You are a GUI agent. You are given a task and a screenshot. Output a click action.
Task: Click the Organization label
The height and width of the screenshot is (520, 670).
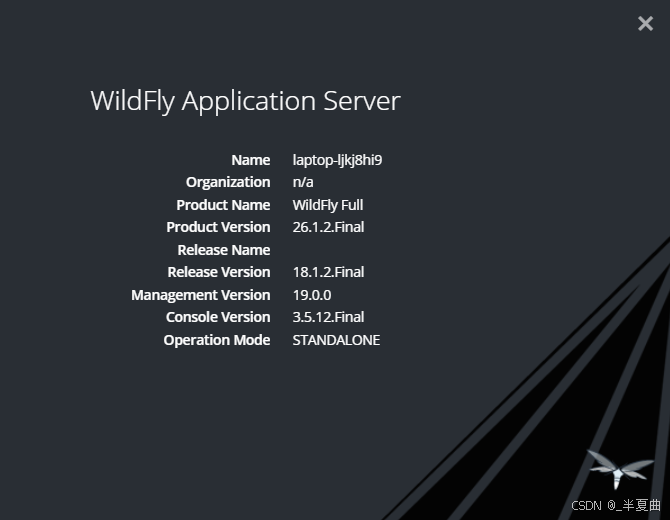point(228,182)
